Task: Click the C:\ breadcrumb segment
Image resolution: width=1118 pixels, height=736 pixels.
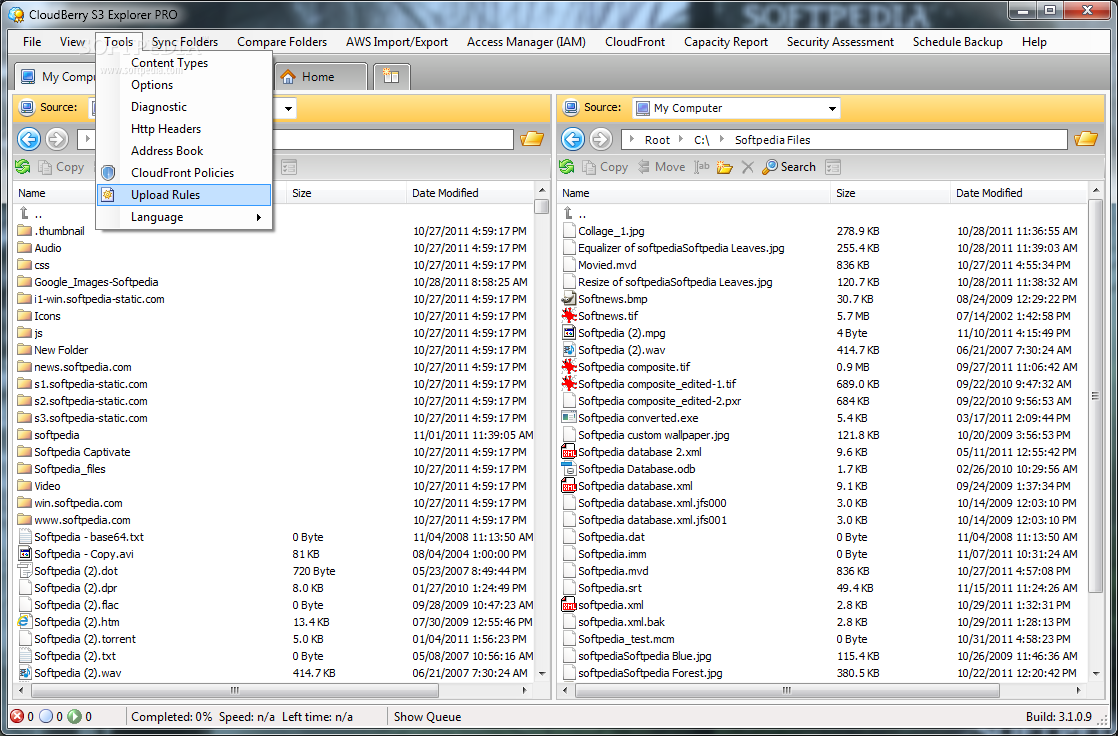Action: pyautogui.click(x=702, y=140)
